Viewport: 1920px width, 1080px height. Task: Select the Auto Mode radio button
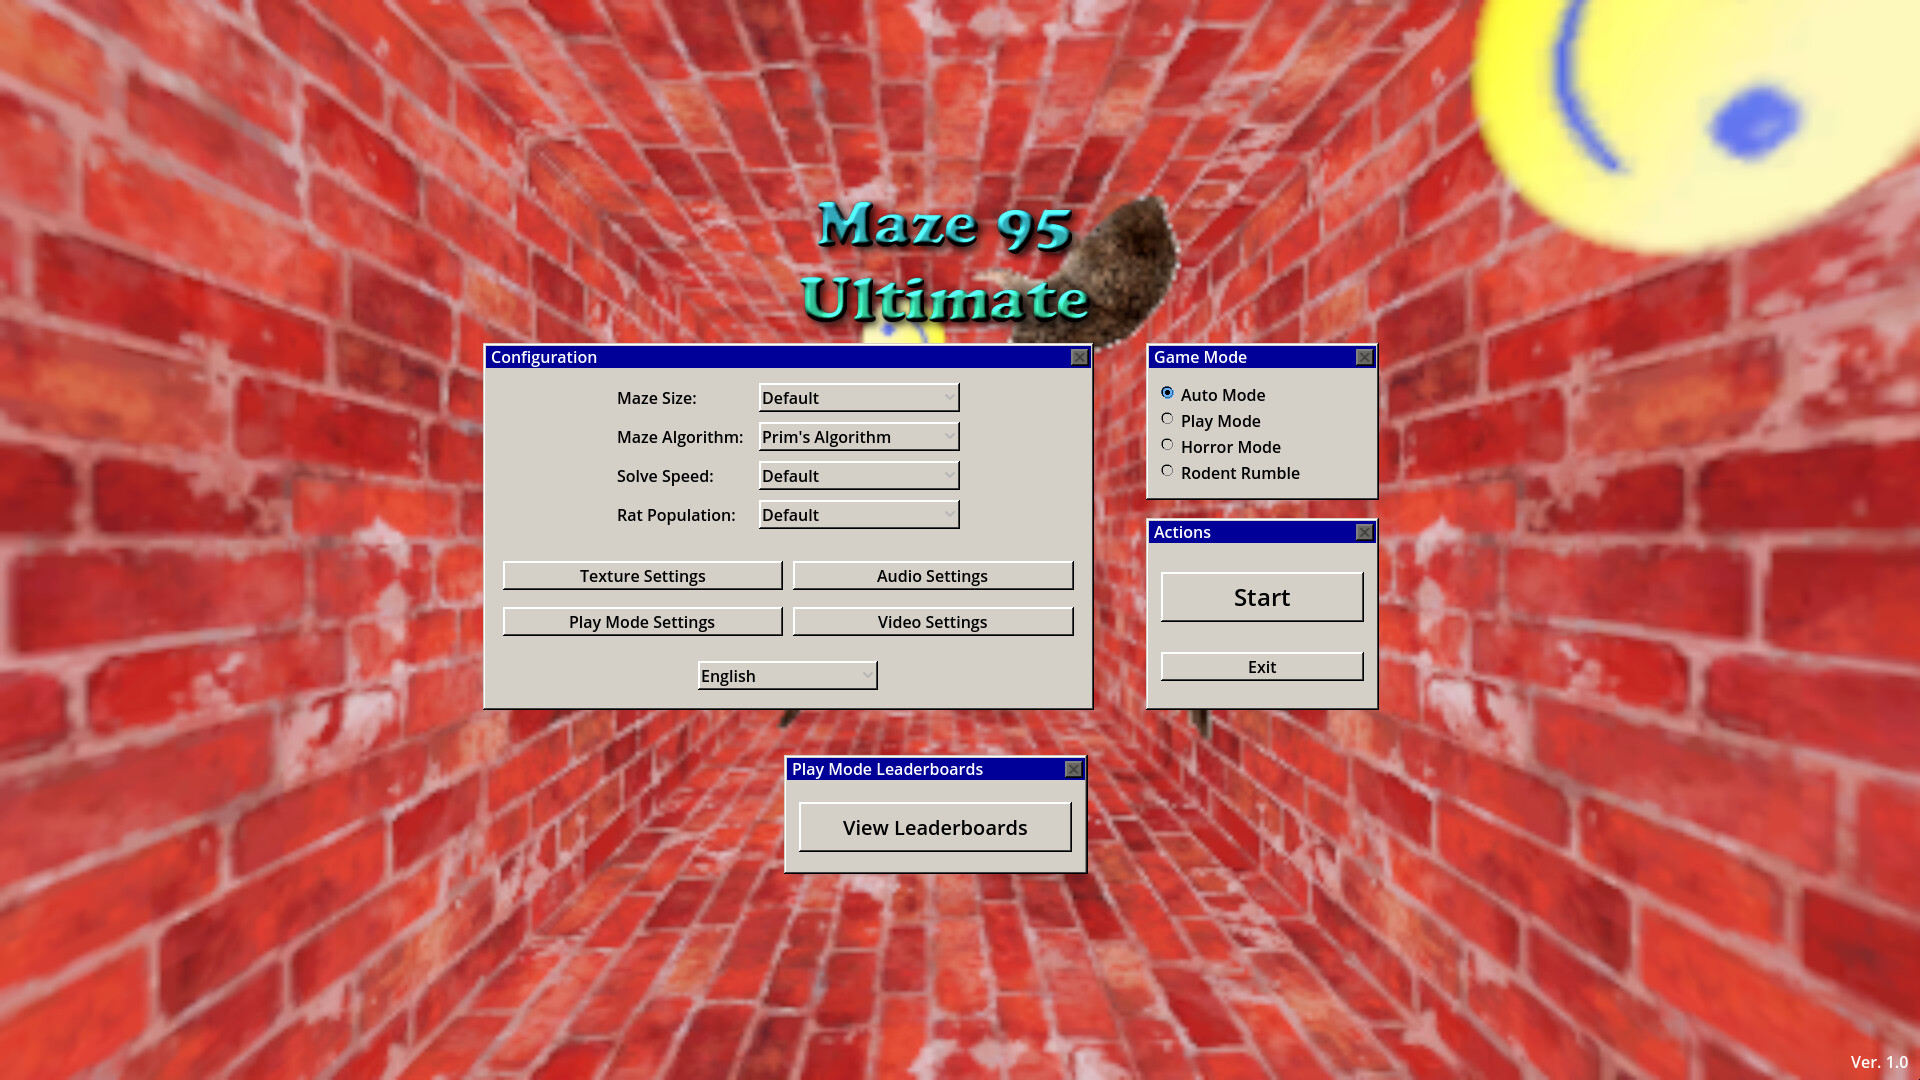(1167, 393)
